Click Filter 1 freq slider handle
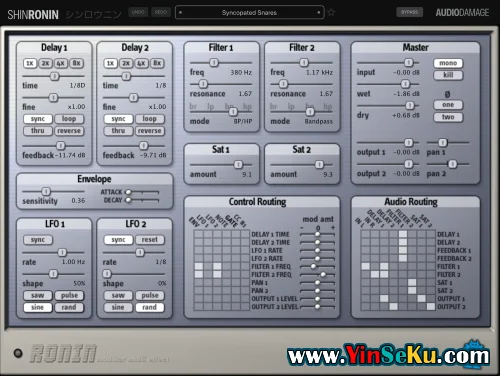 pyautogui.click(x=214, y=63)
